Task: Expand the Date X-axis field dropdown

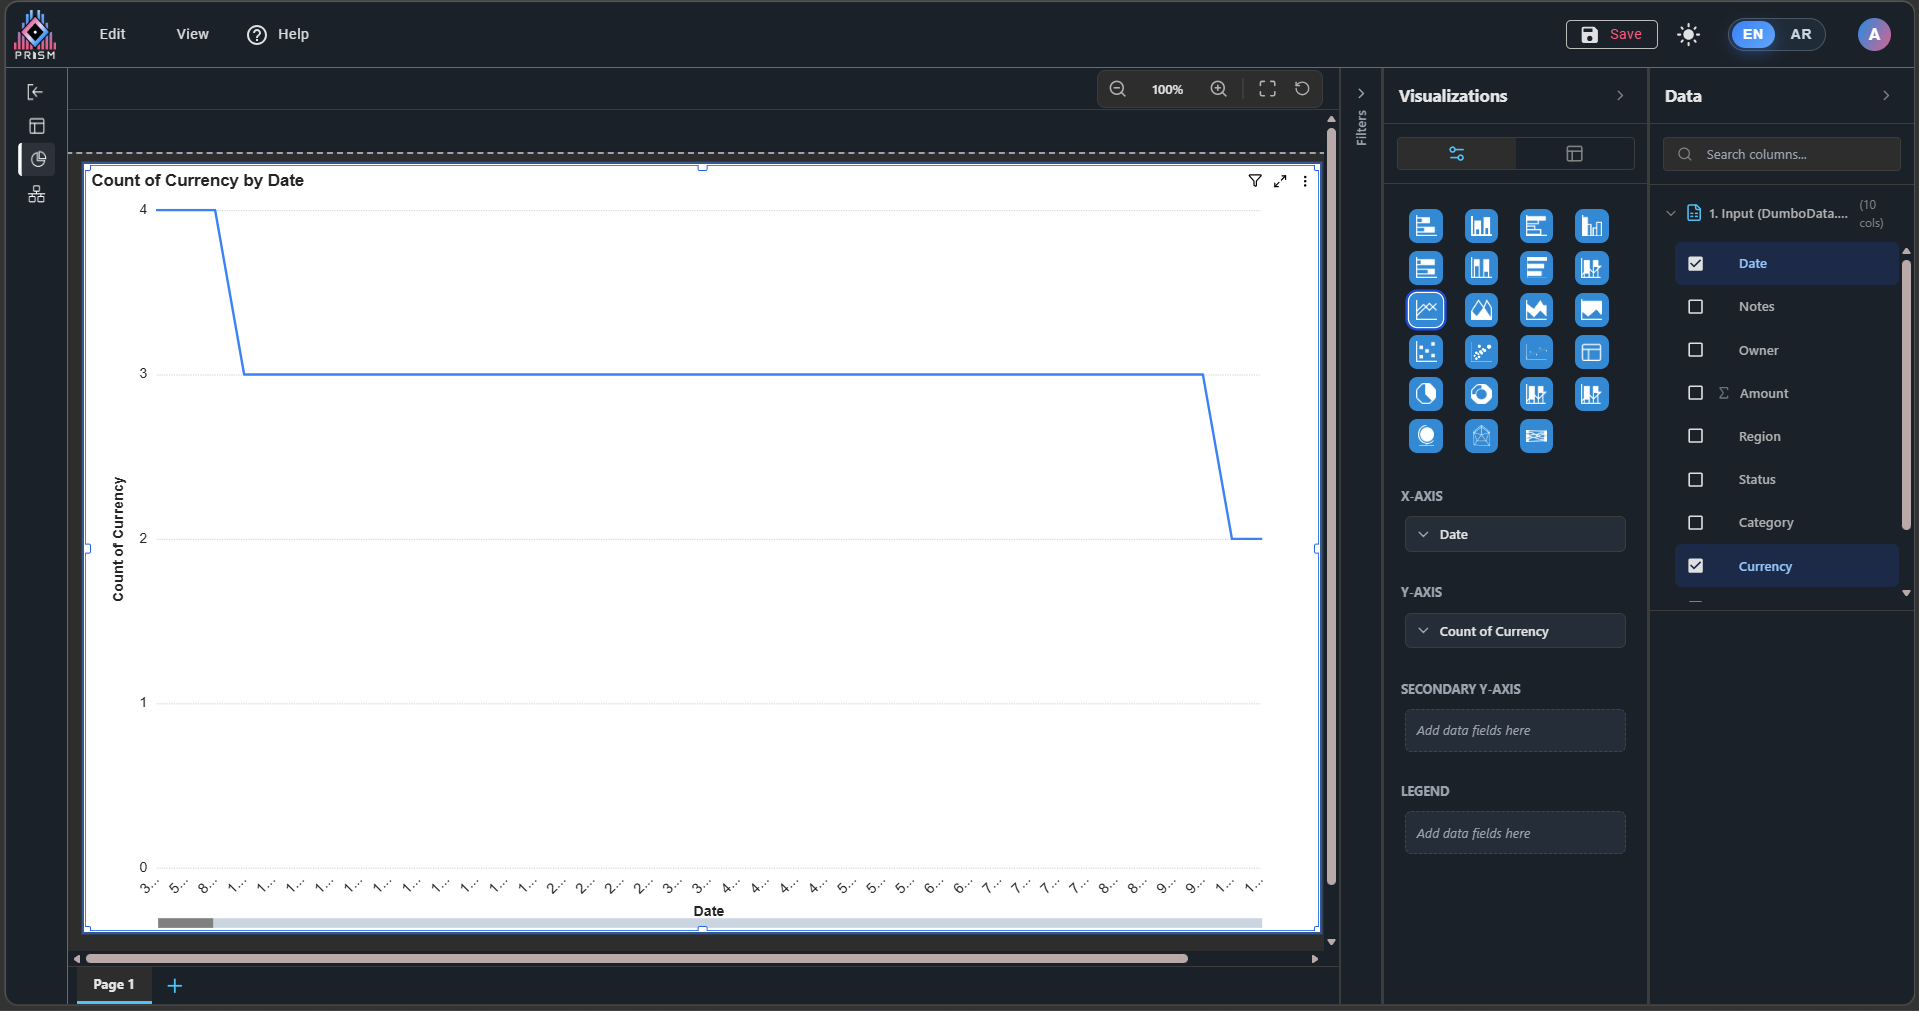Action: pos(1423,535)
